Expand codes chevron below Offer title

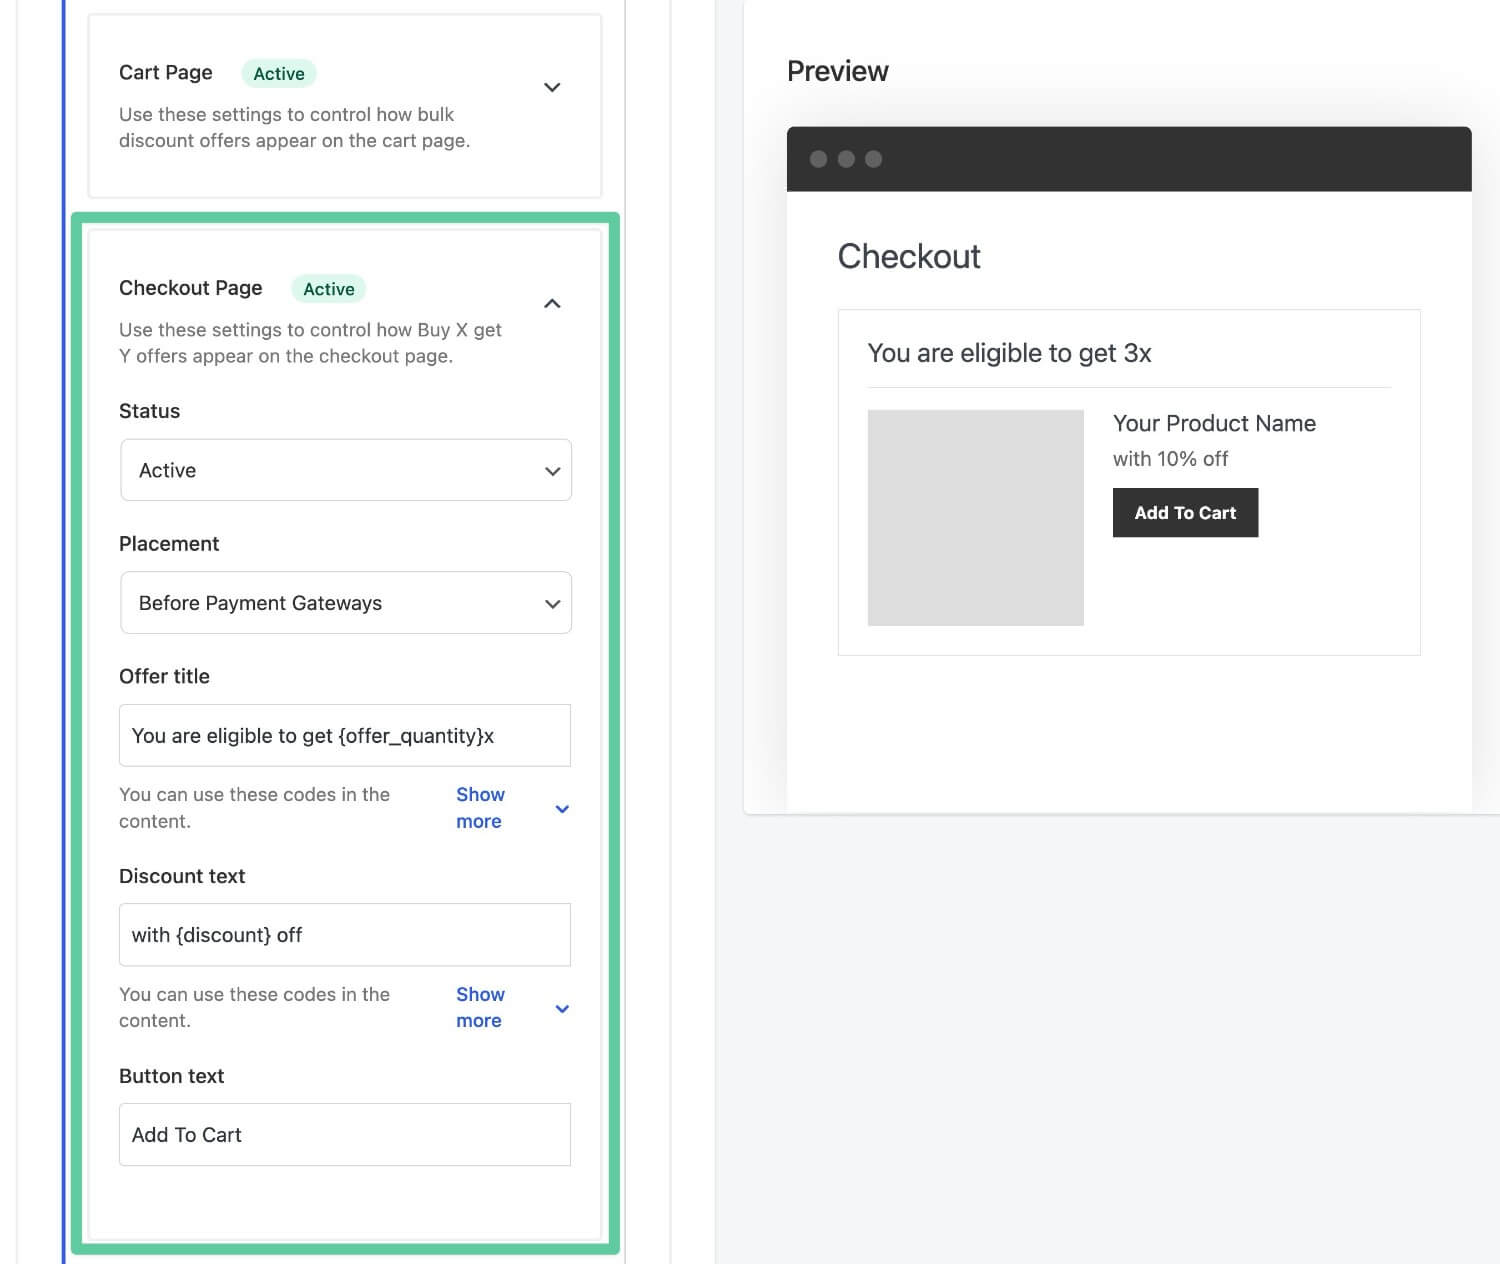[x=562, y=809]
